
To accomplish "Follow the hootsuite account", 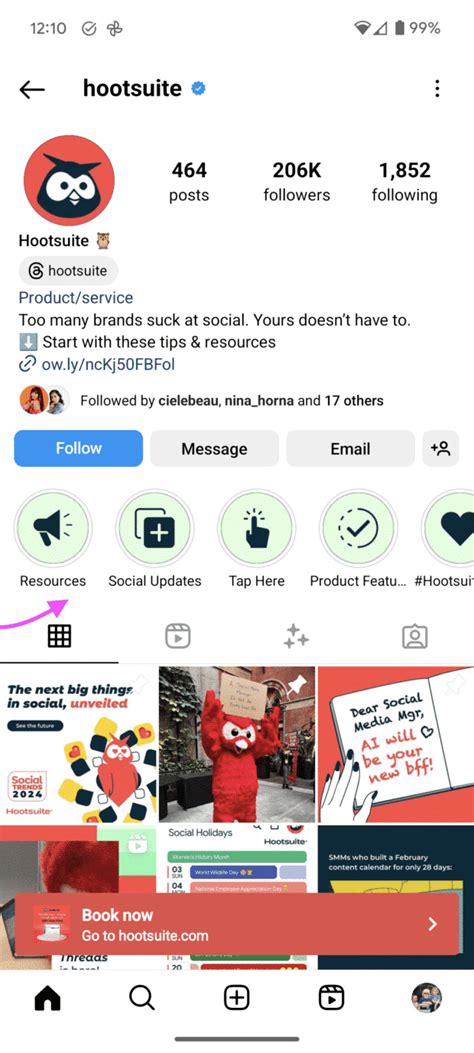I will click(x=79, y=449).
